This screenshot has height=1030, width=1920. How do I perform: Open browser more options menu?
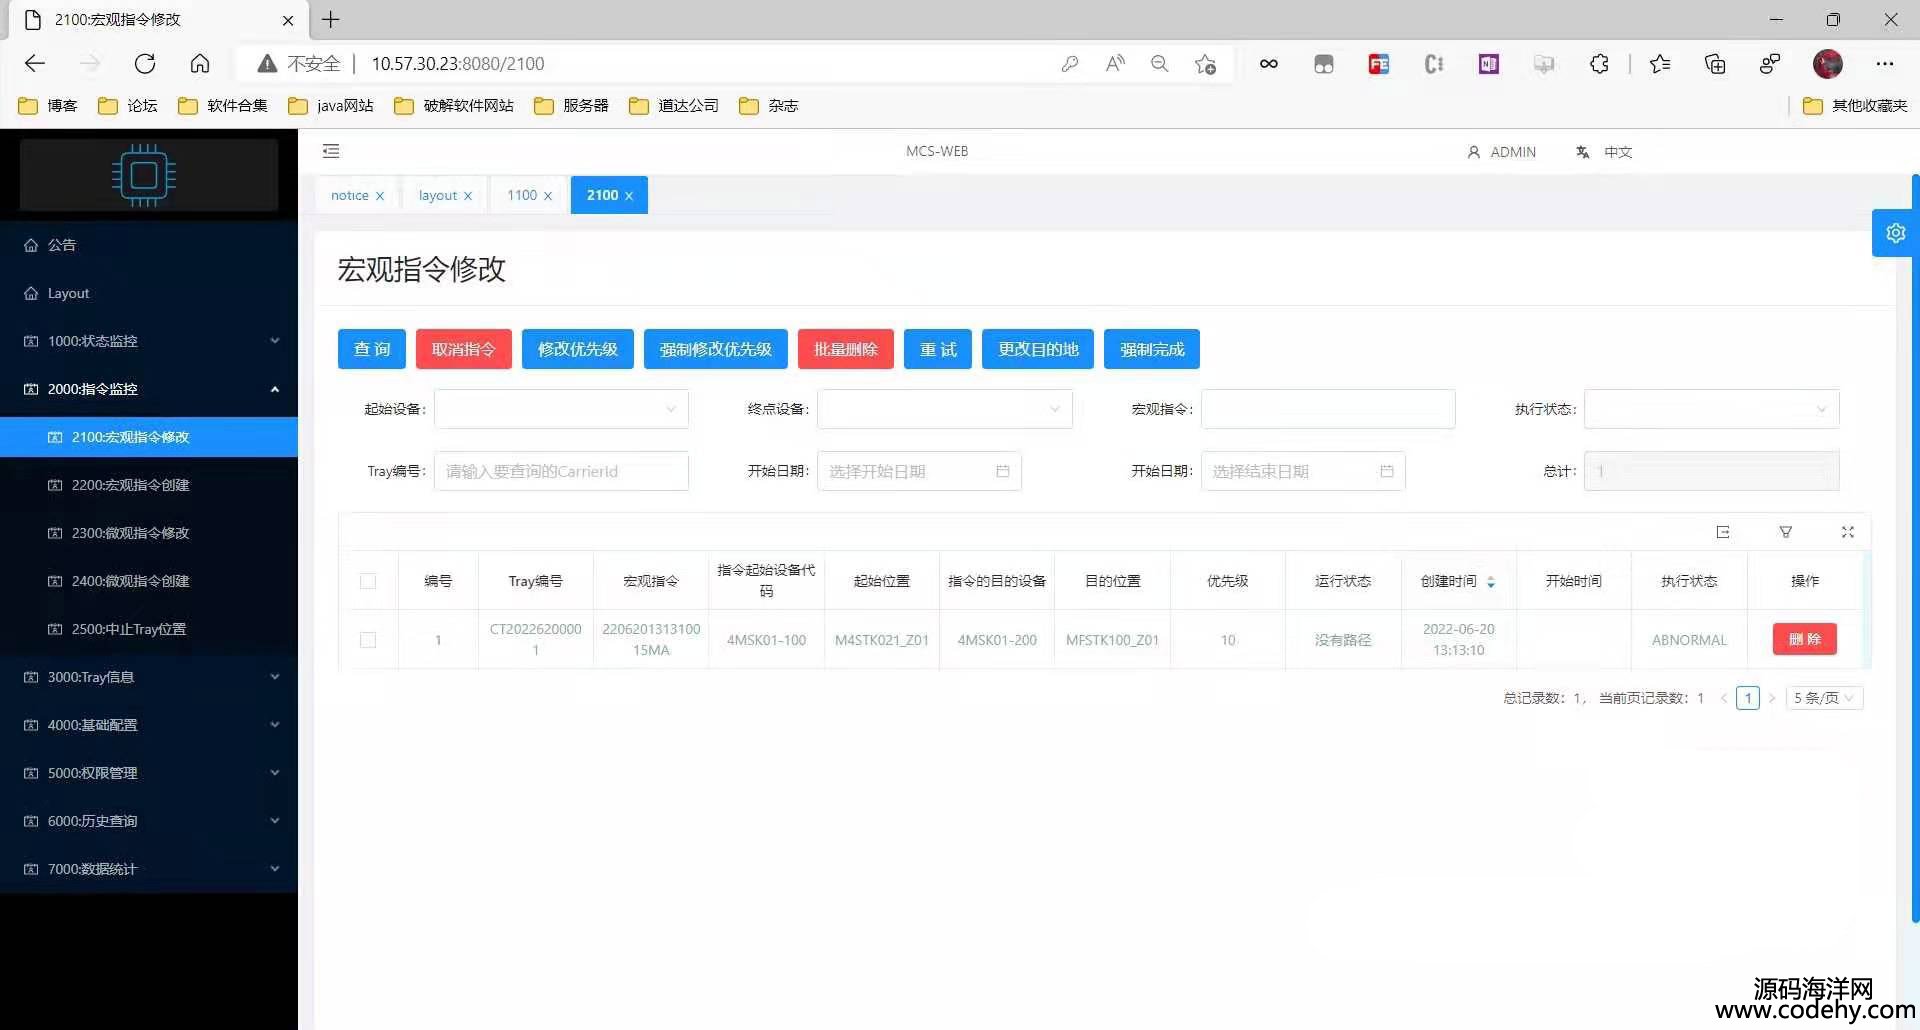[x=1885, y=64]
